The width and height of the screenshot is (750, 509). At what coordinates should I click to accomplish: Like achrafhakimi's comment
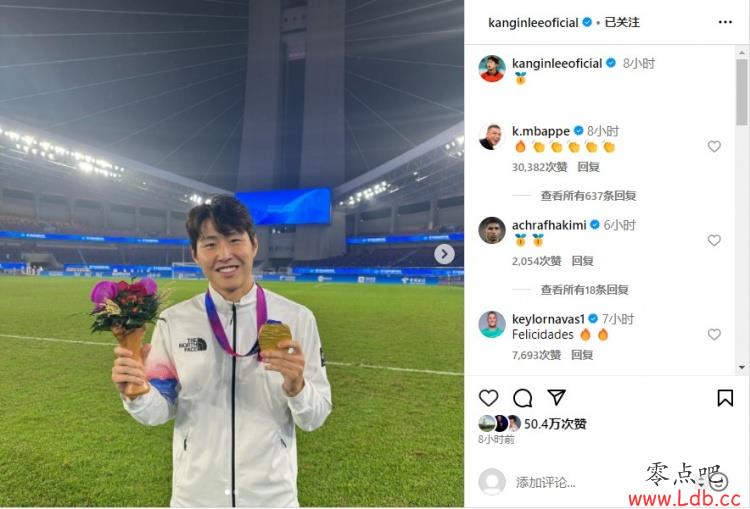(x=714, y=240)
